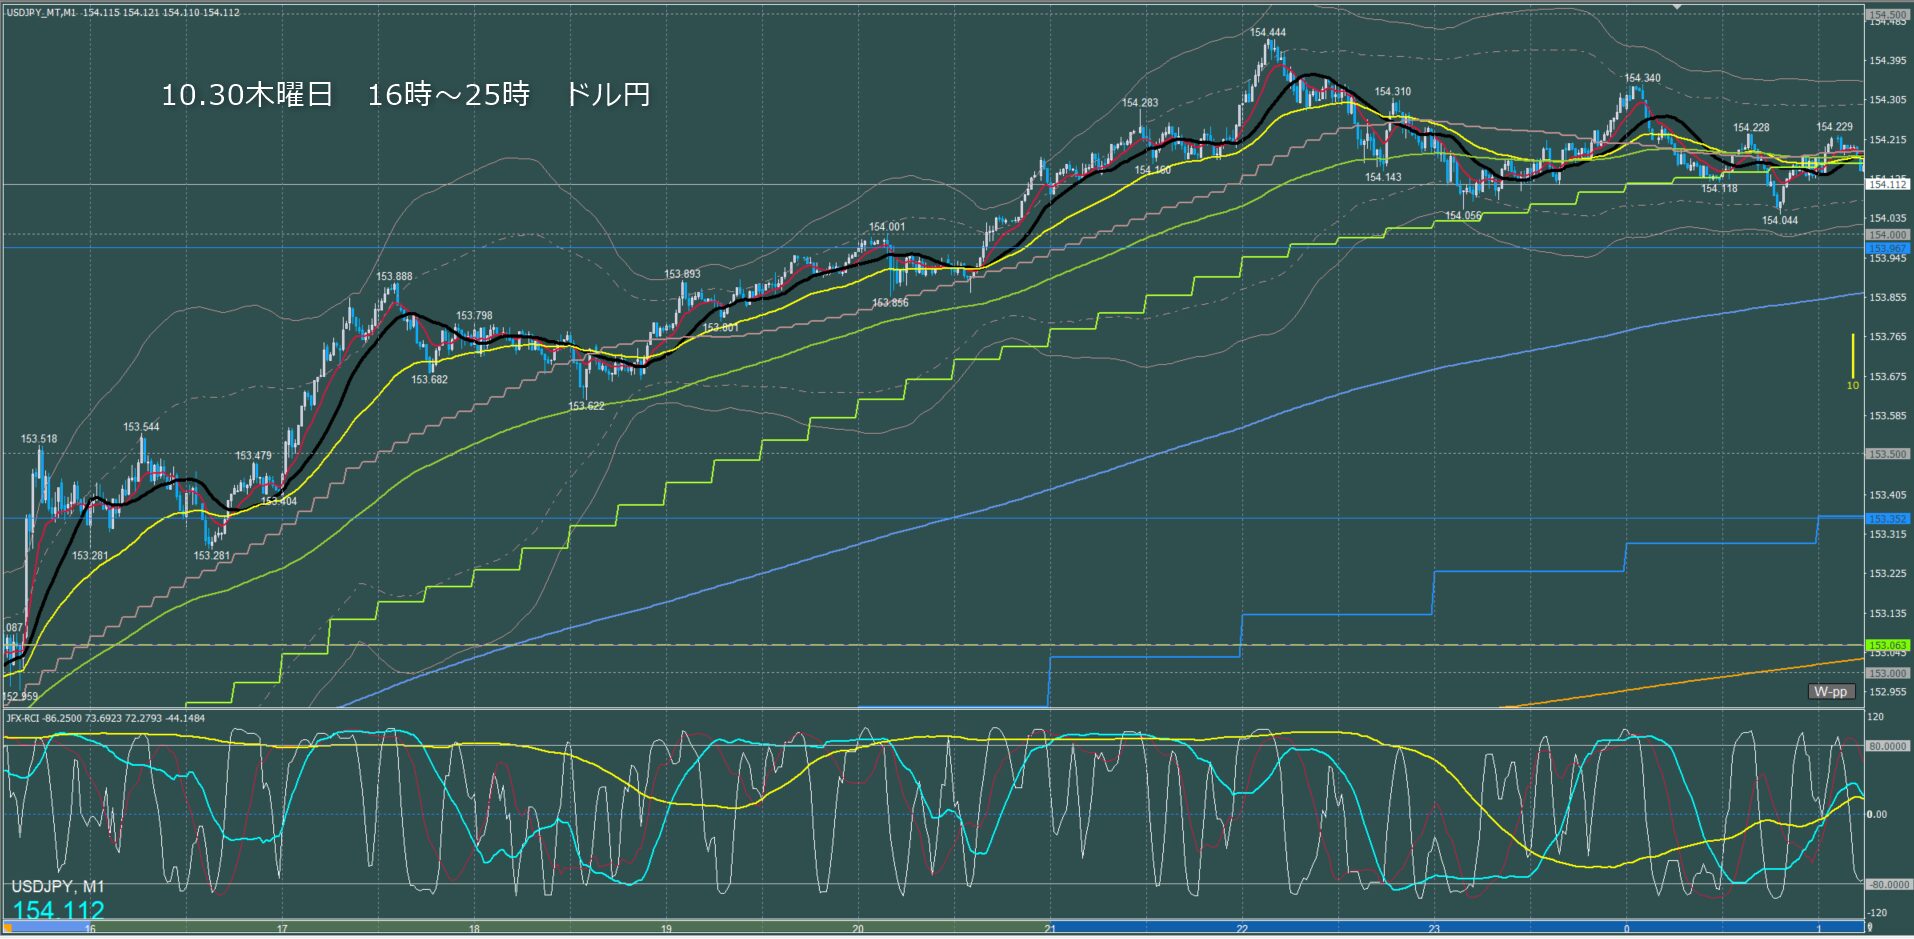
Task: Click the small orange square on time bar
Action: [x=8, y=928]
